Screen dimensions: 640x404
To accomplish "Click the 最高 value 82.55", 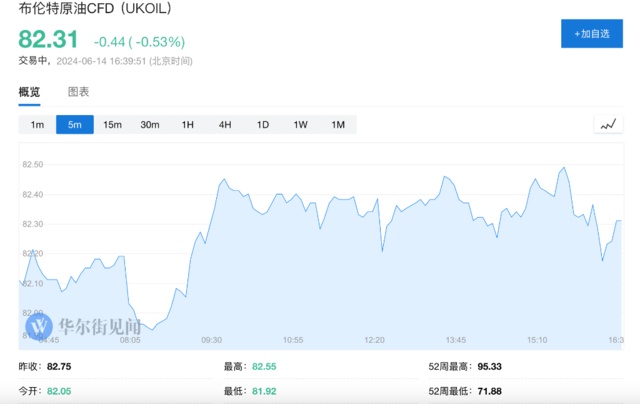I will tap(265, 368).
